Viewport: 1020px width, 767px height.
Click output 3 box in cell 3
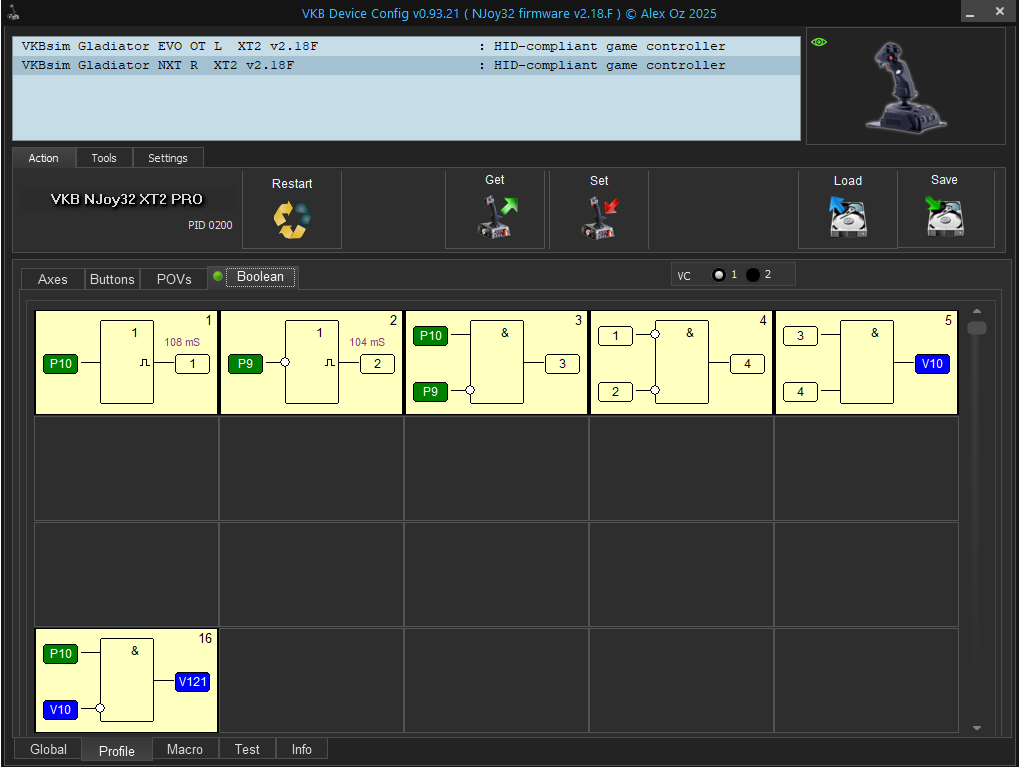coord(563,364)
